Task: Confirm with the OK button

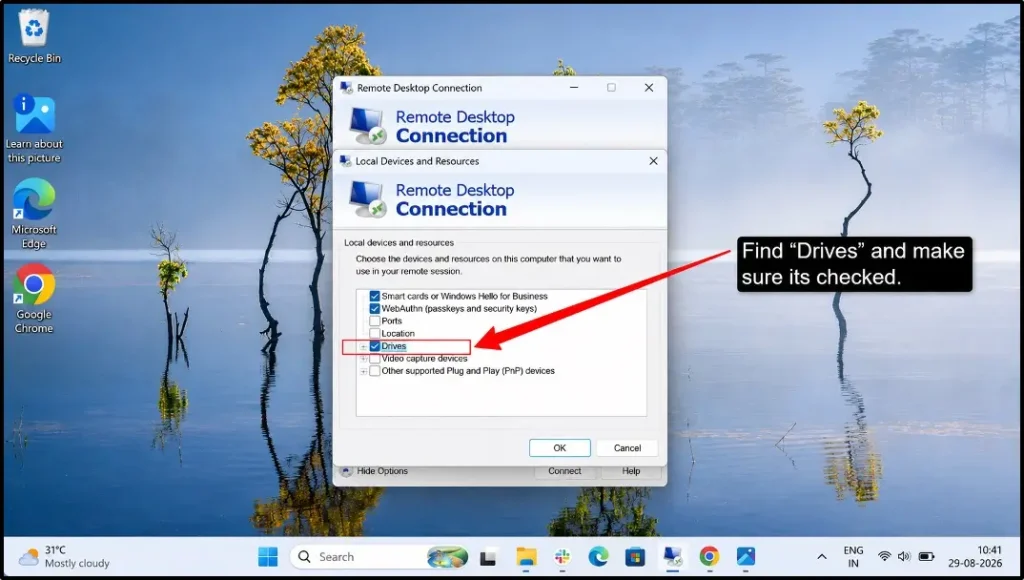Action: (x=560, y=448)
